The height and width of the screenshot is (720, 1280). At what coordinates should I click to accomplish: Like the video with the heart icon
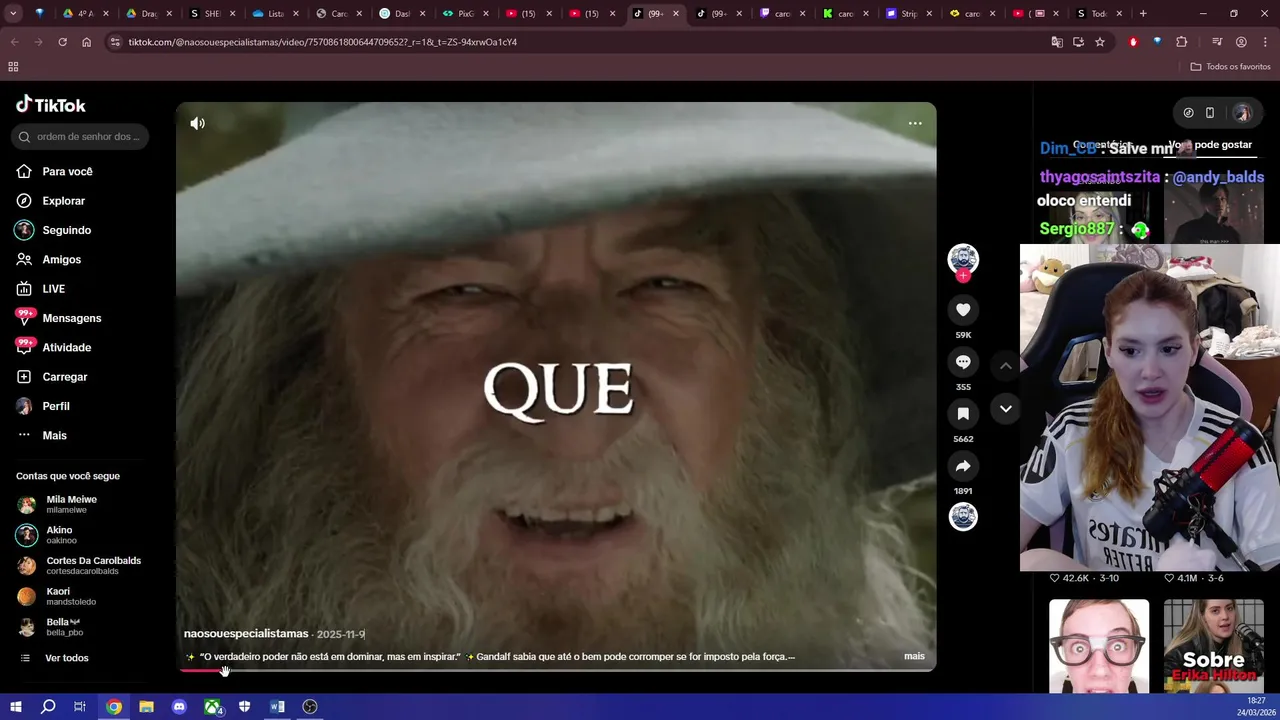coord(963,310)
